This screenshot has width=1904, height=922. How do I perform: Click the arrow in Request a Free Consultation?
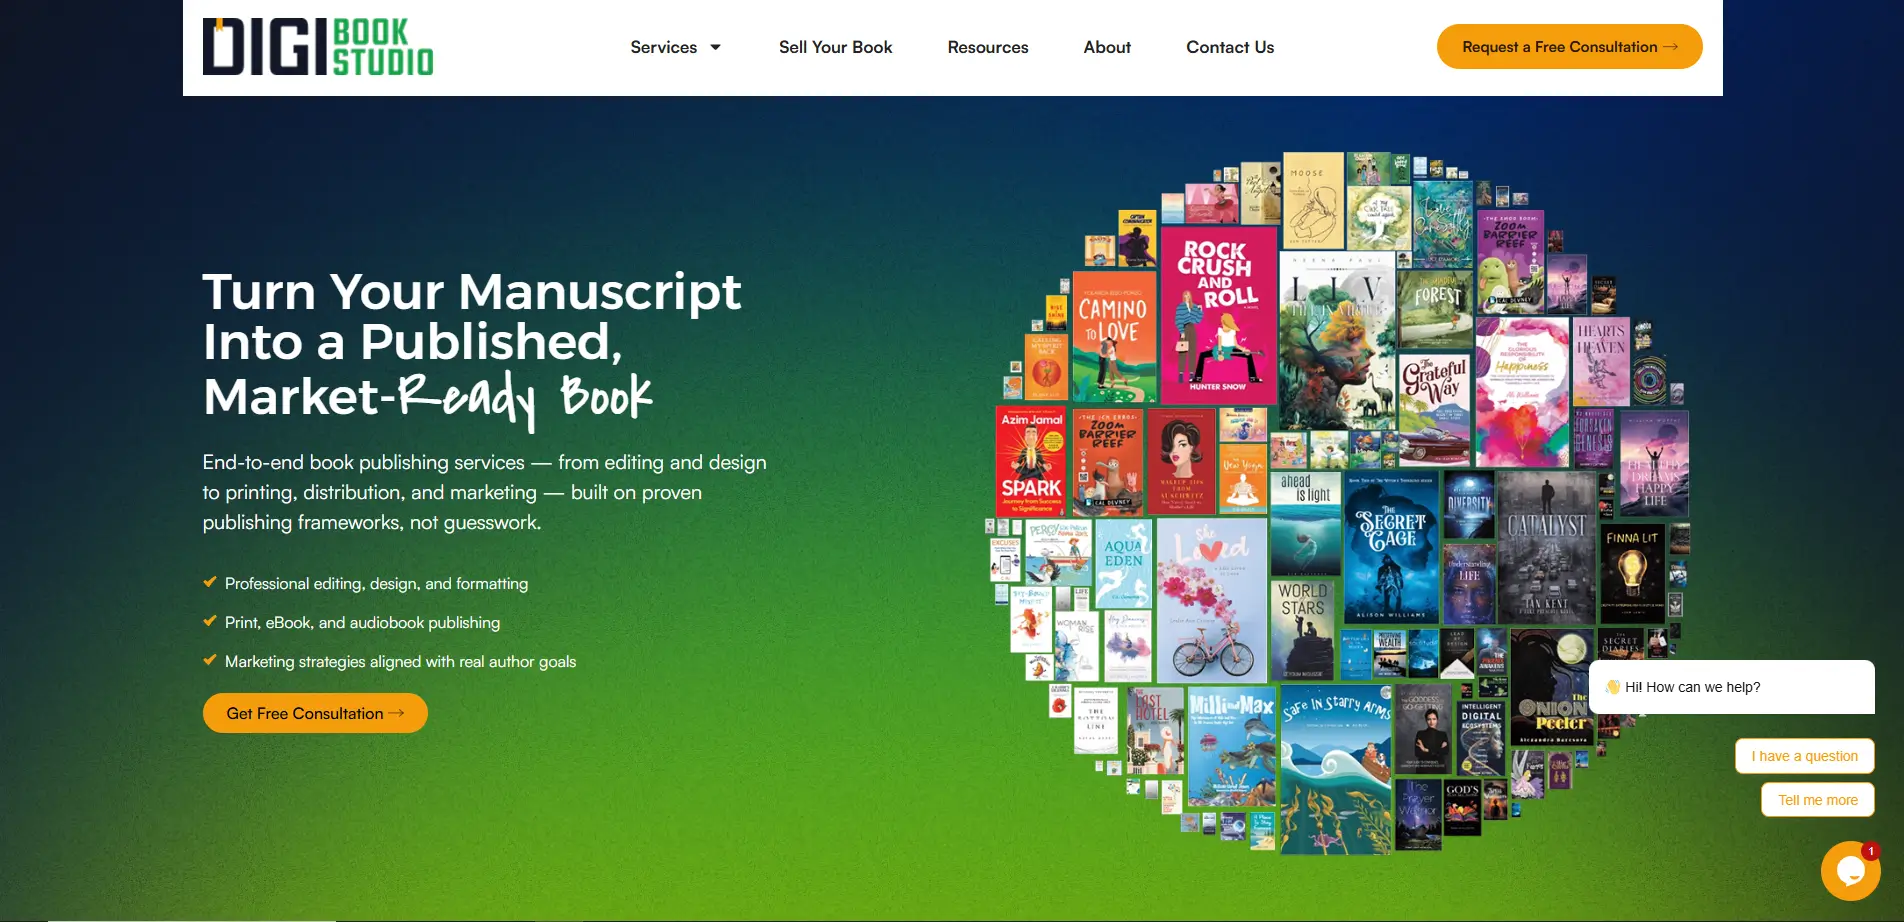1670,47
